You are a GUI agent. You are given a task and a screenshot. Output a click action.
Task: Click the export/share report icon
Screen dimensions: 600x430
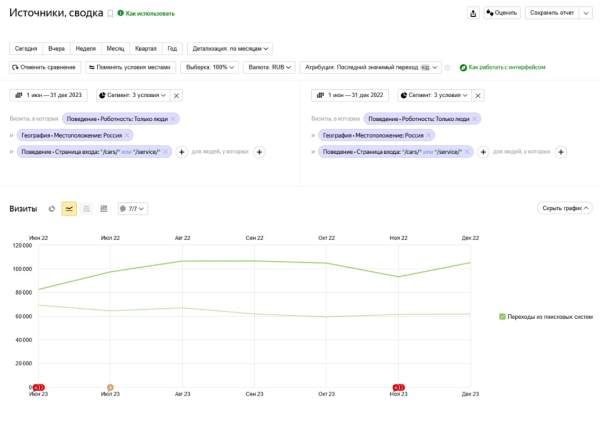[473, 13]
